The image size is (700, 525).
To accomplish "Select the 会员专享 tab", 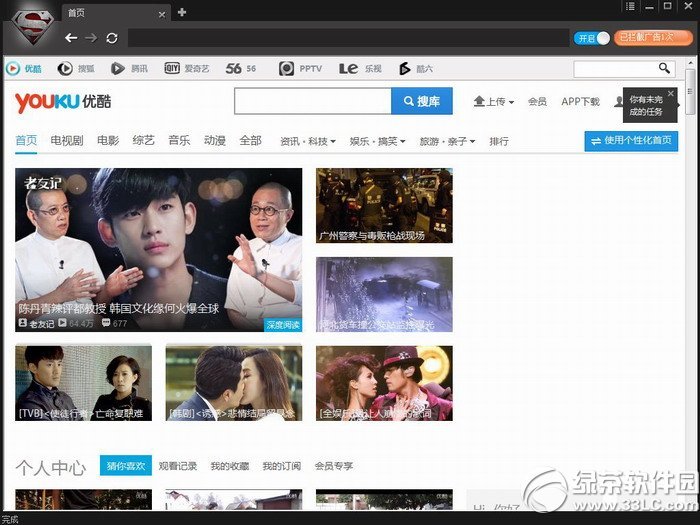I will coord(333,466).
